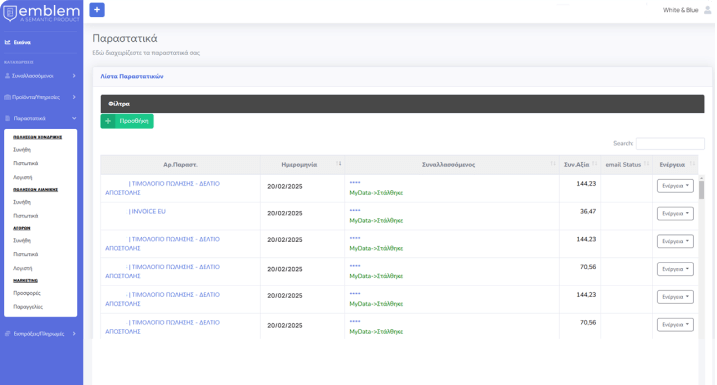Click MyData->Στάλθηκε status in INVOICE EU row

(x=376, y=220)
